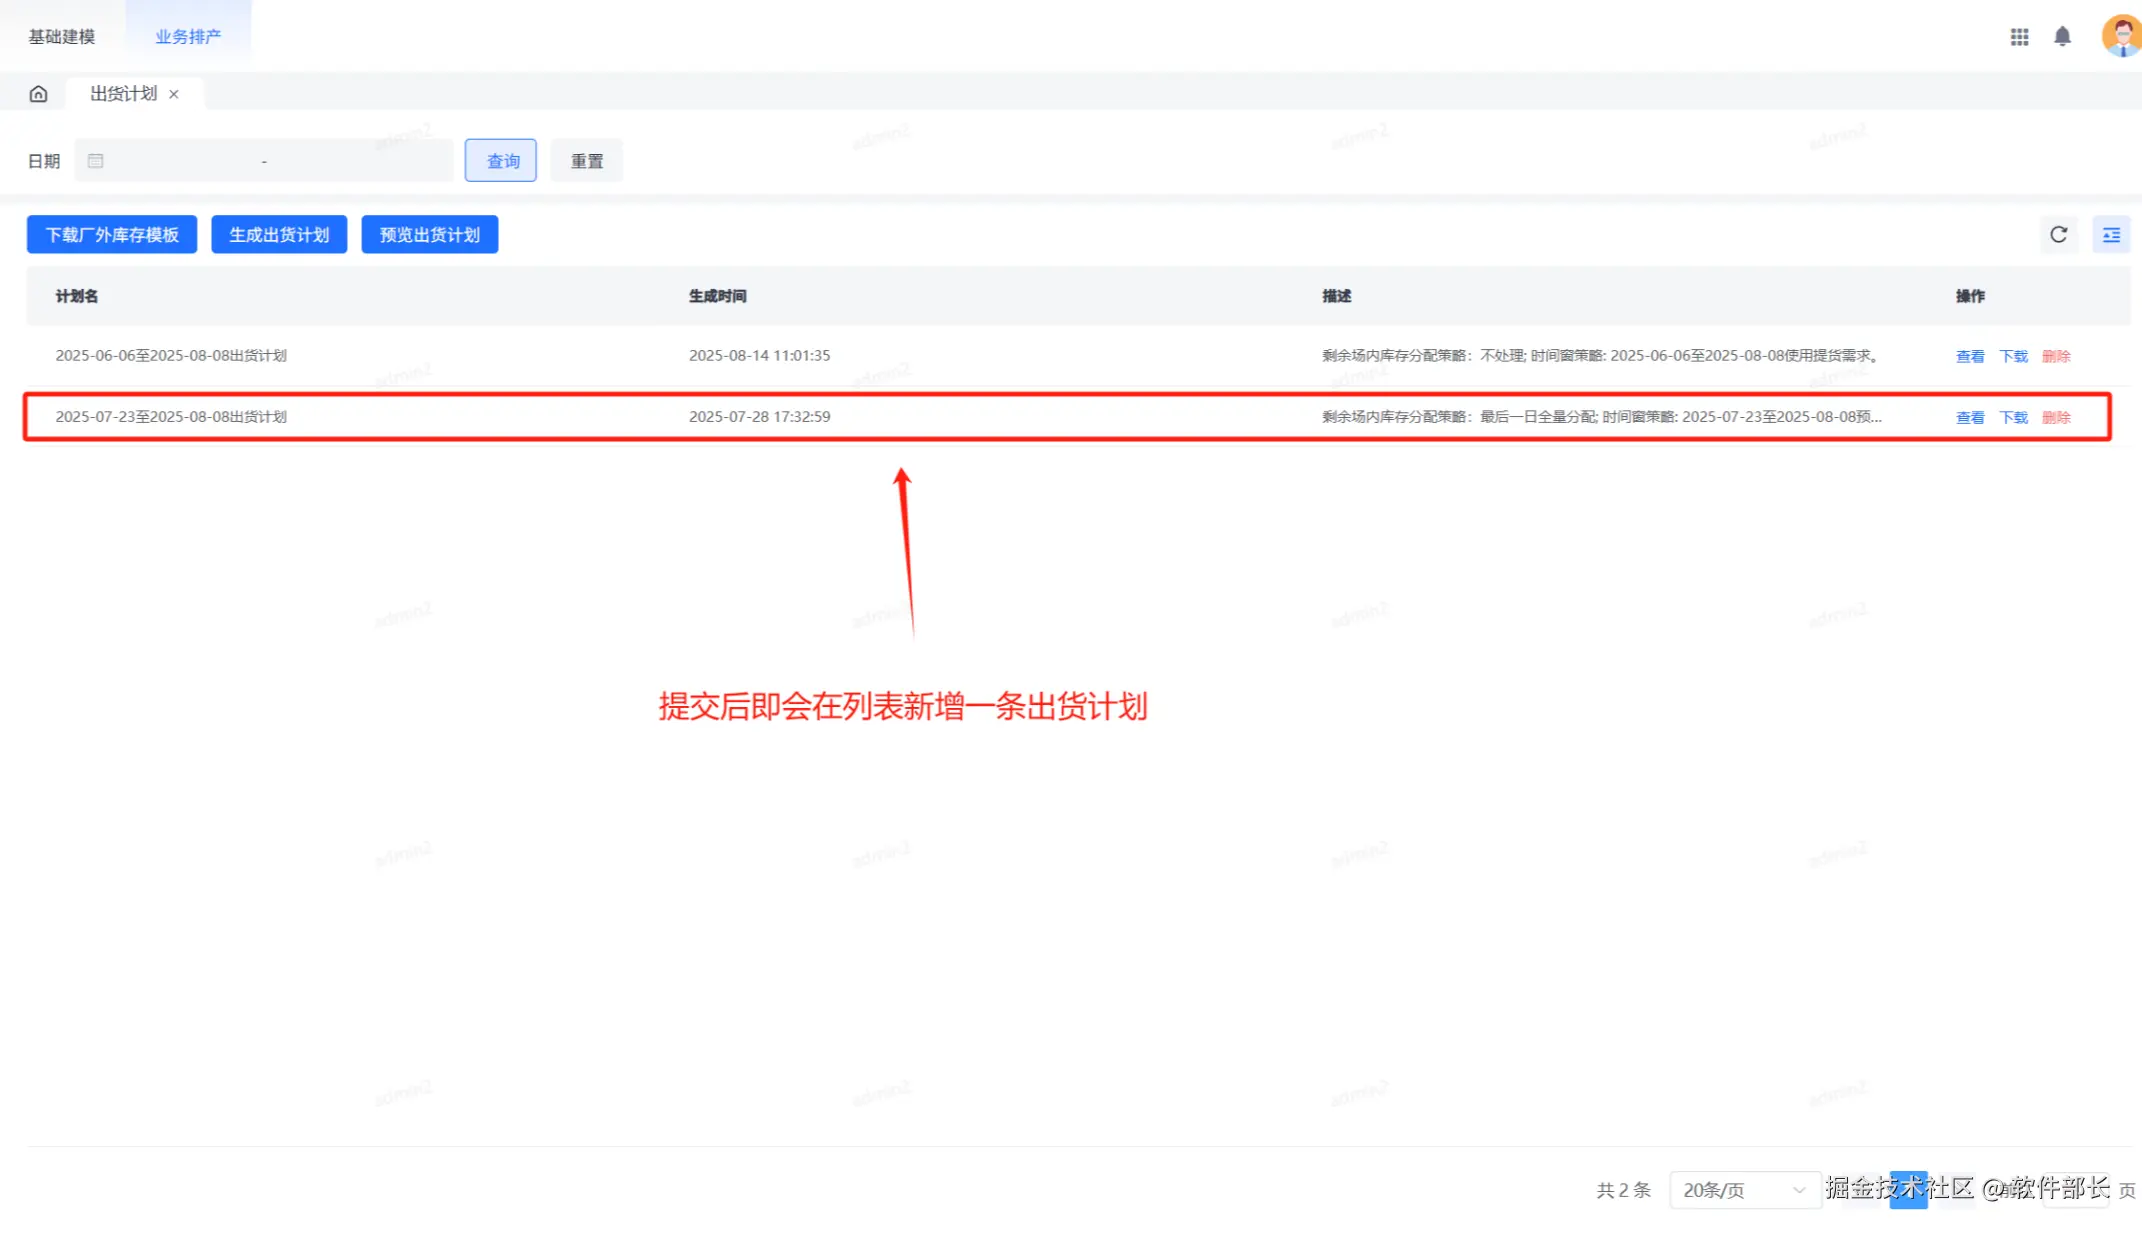
Task: Click the 重置 button
Action: pyautogui.click(x=586, y=161)
